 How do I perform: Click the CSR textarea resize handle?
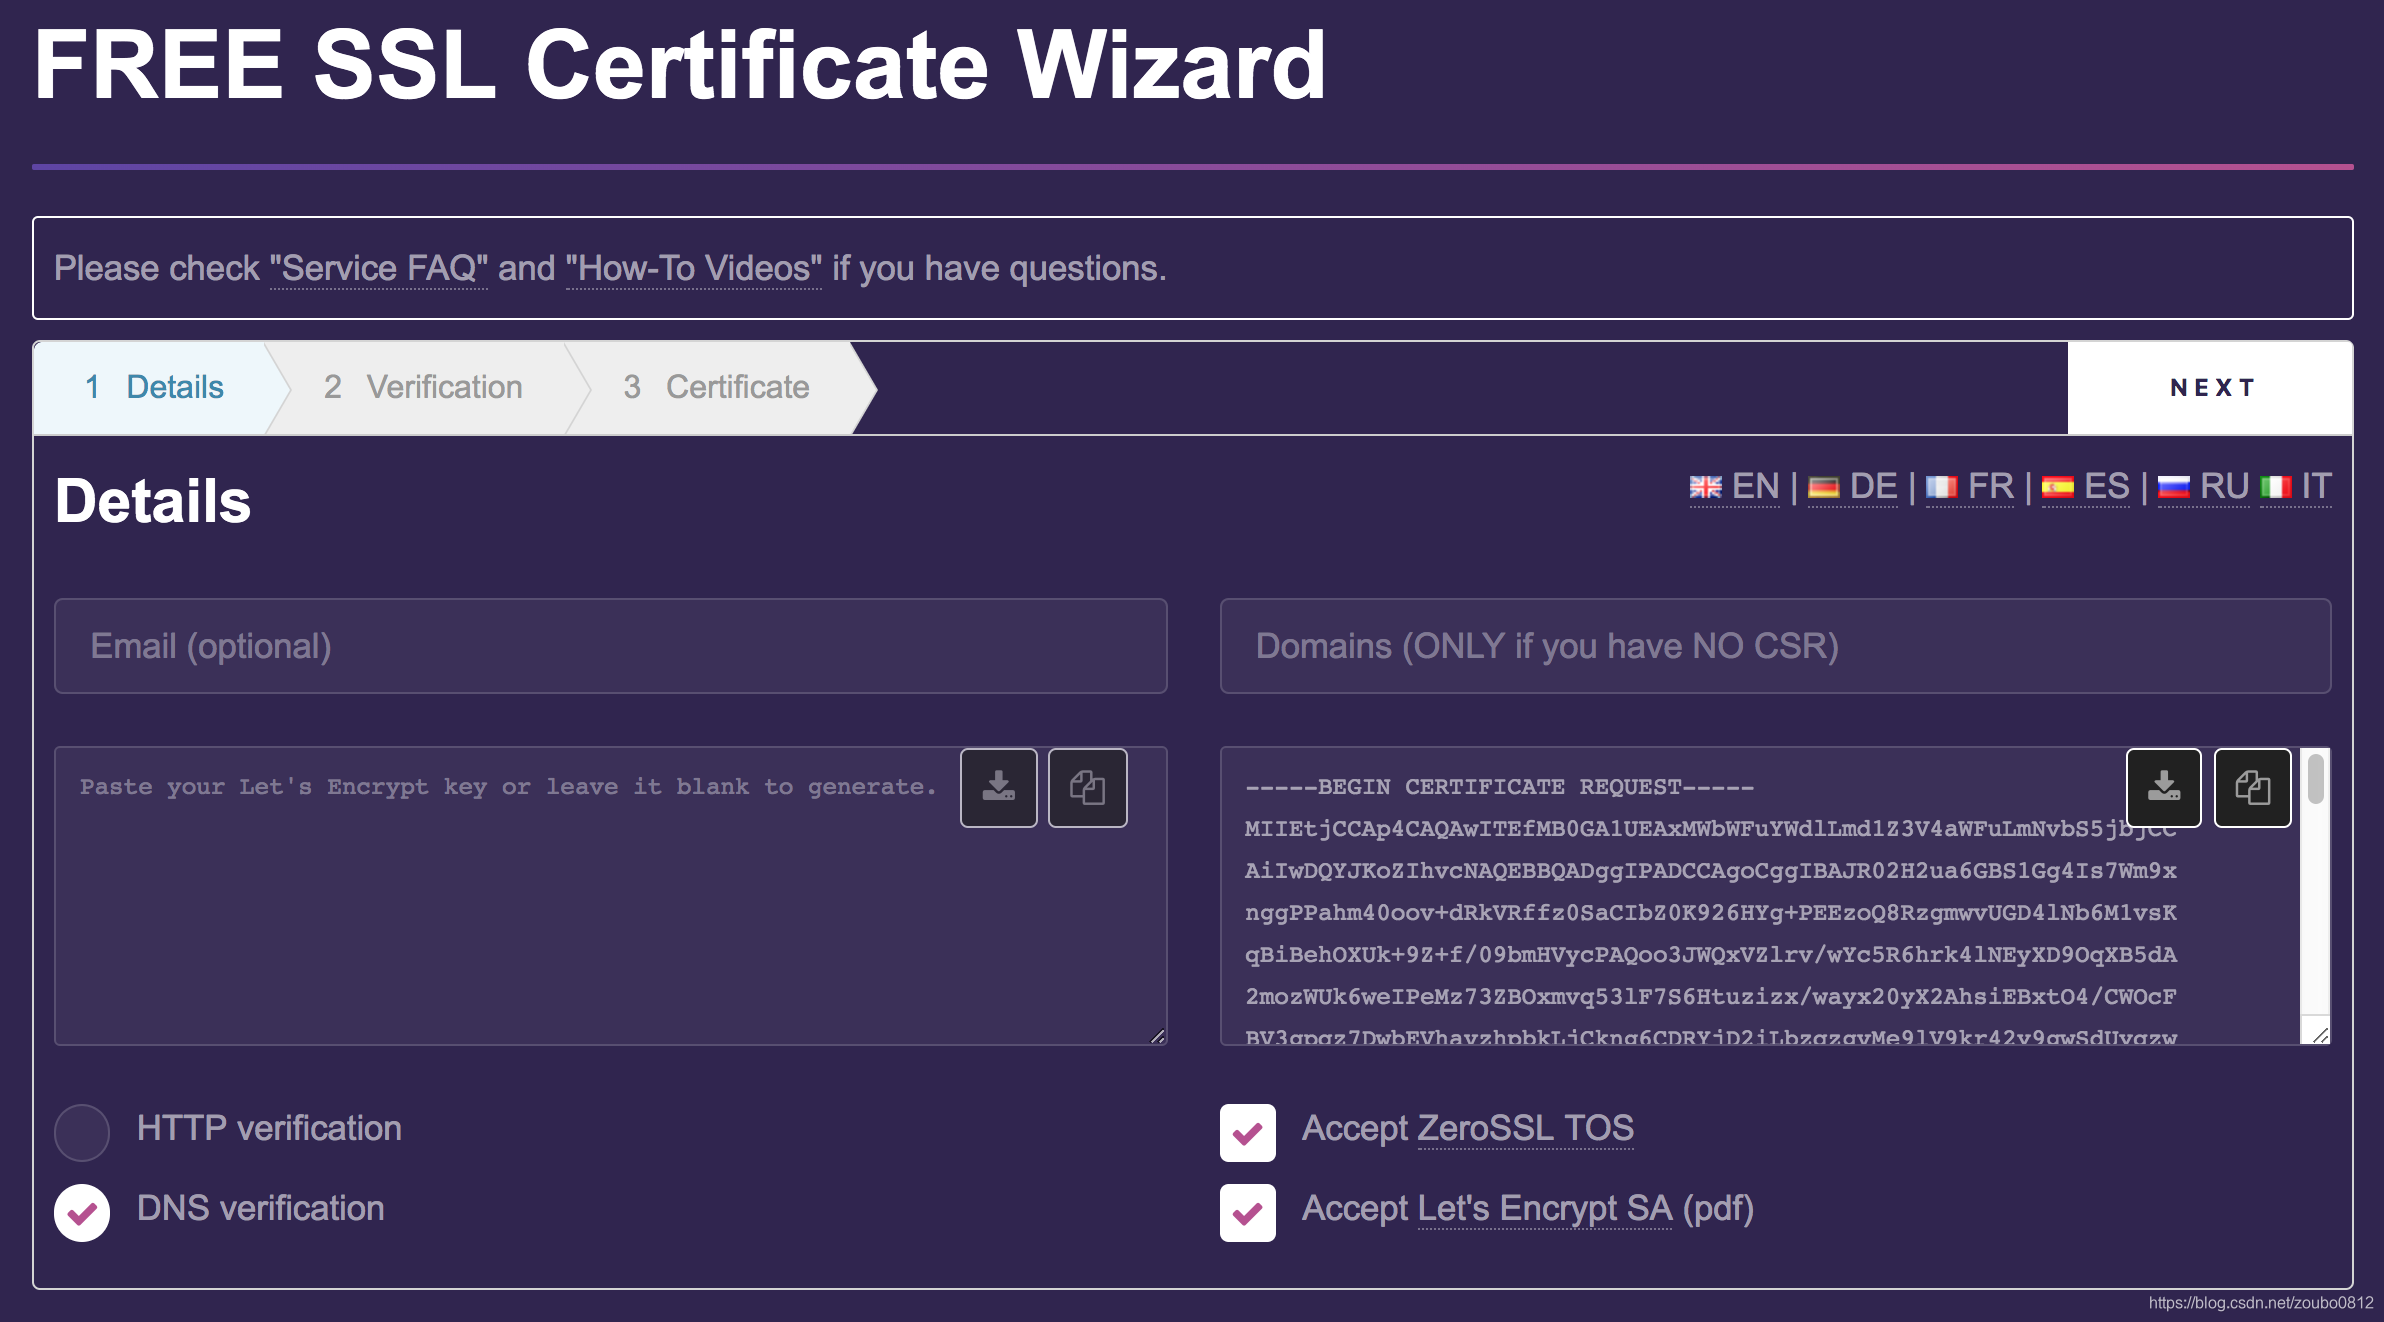point(2320,1035)
